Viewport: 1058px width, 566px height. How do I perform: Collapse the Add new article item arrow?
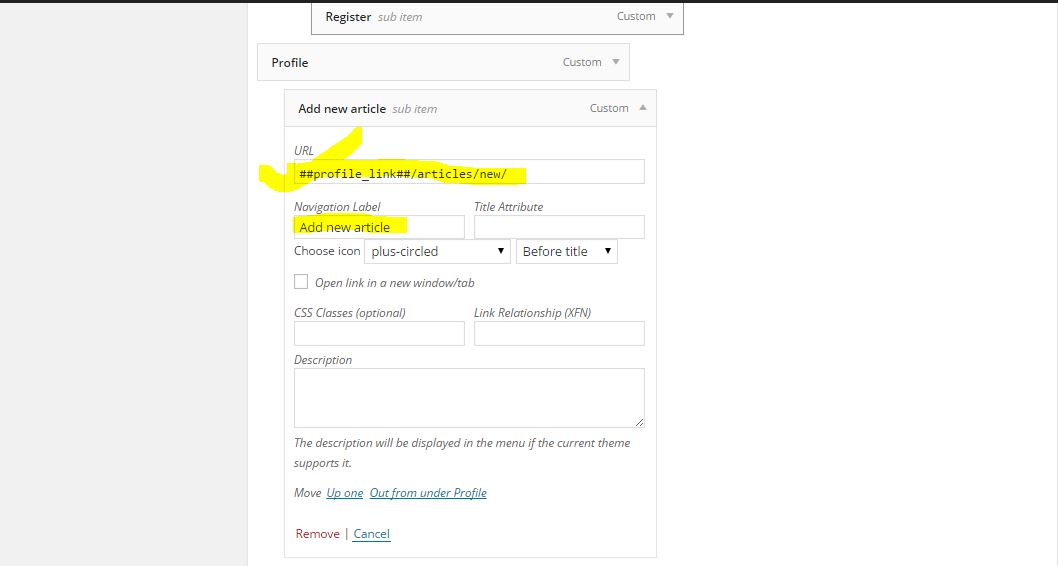coord(642,108)
